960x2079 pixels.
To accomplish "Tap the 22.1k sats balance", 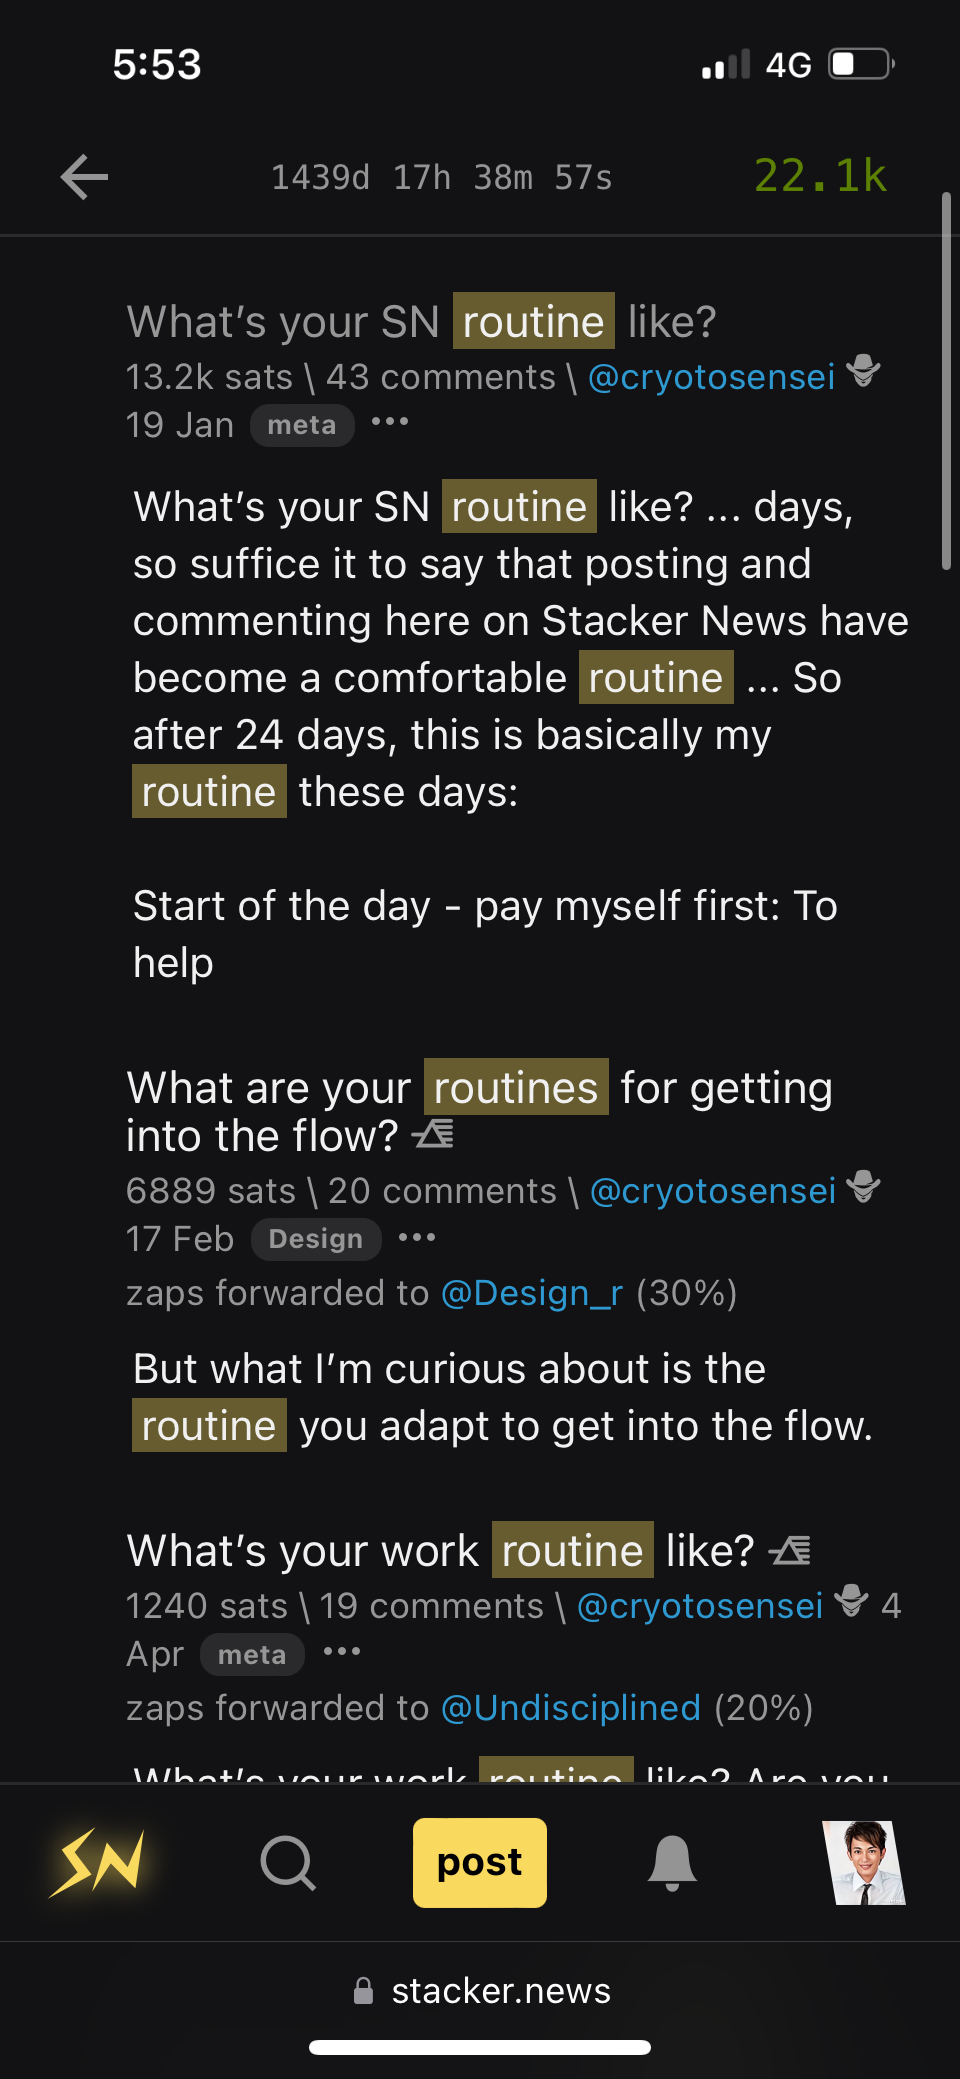I will [x=820, y=176].
